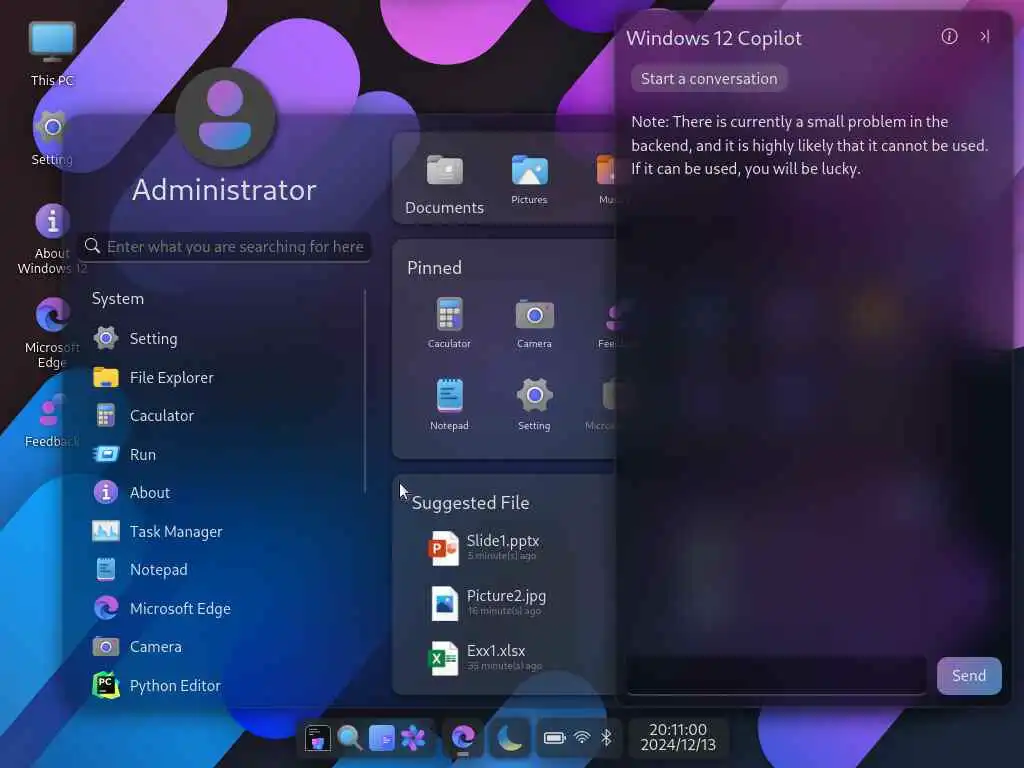Open This PC desktop icon

[52, 54]
